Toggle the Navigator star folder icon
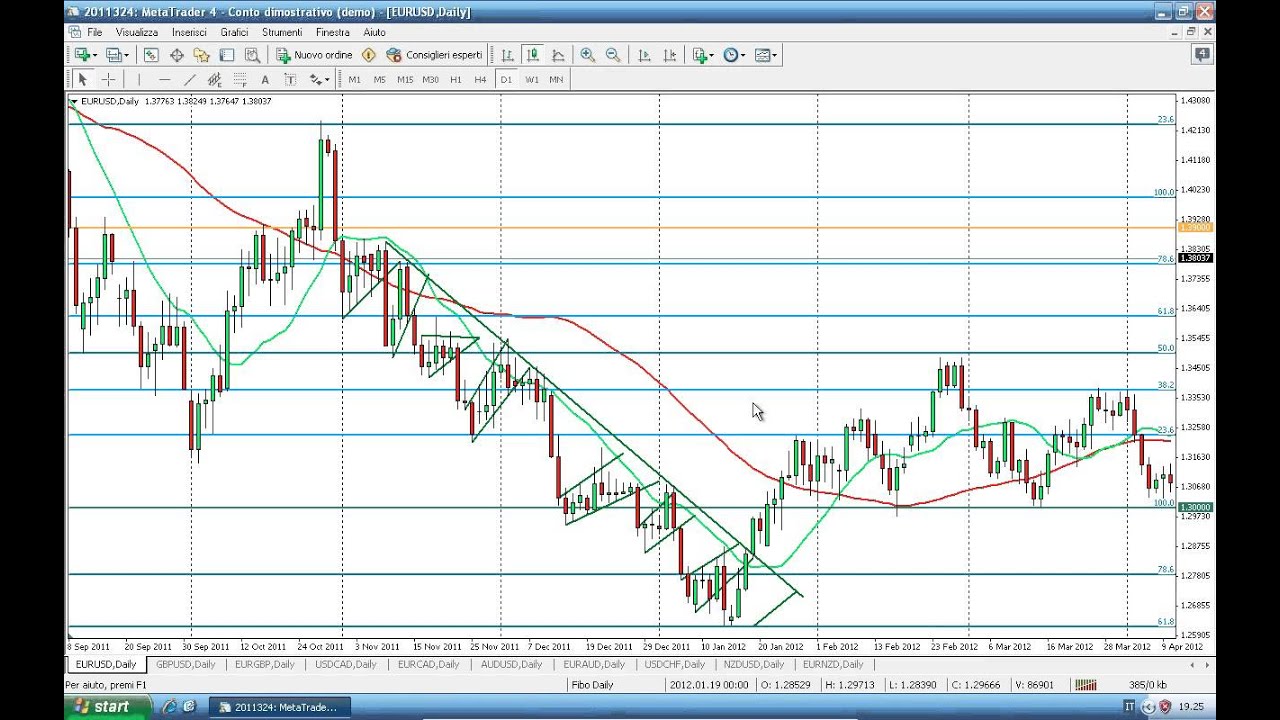This screenshot has height=720, width=1280. pyautogui.click(x=202, y=55)
